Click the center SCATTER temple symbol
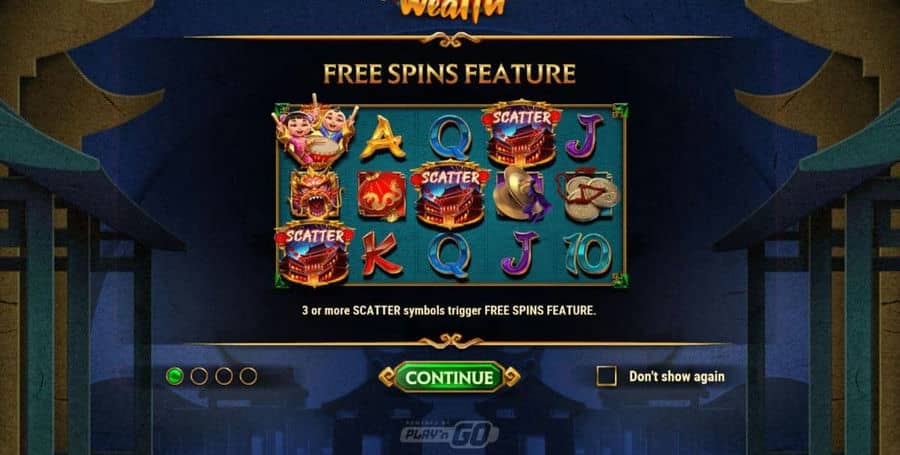The height and width of the screenshot is (455, 900). pos(451,194)
